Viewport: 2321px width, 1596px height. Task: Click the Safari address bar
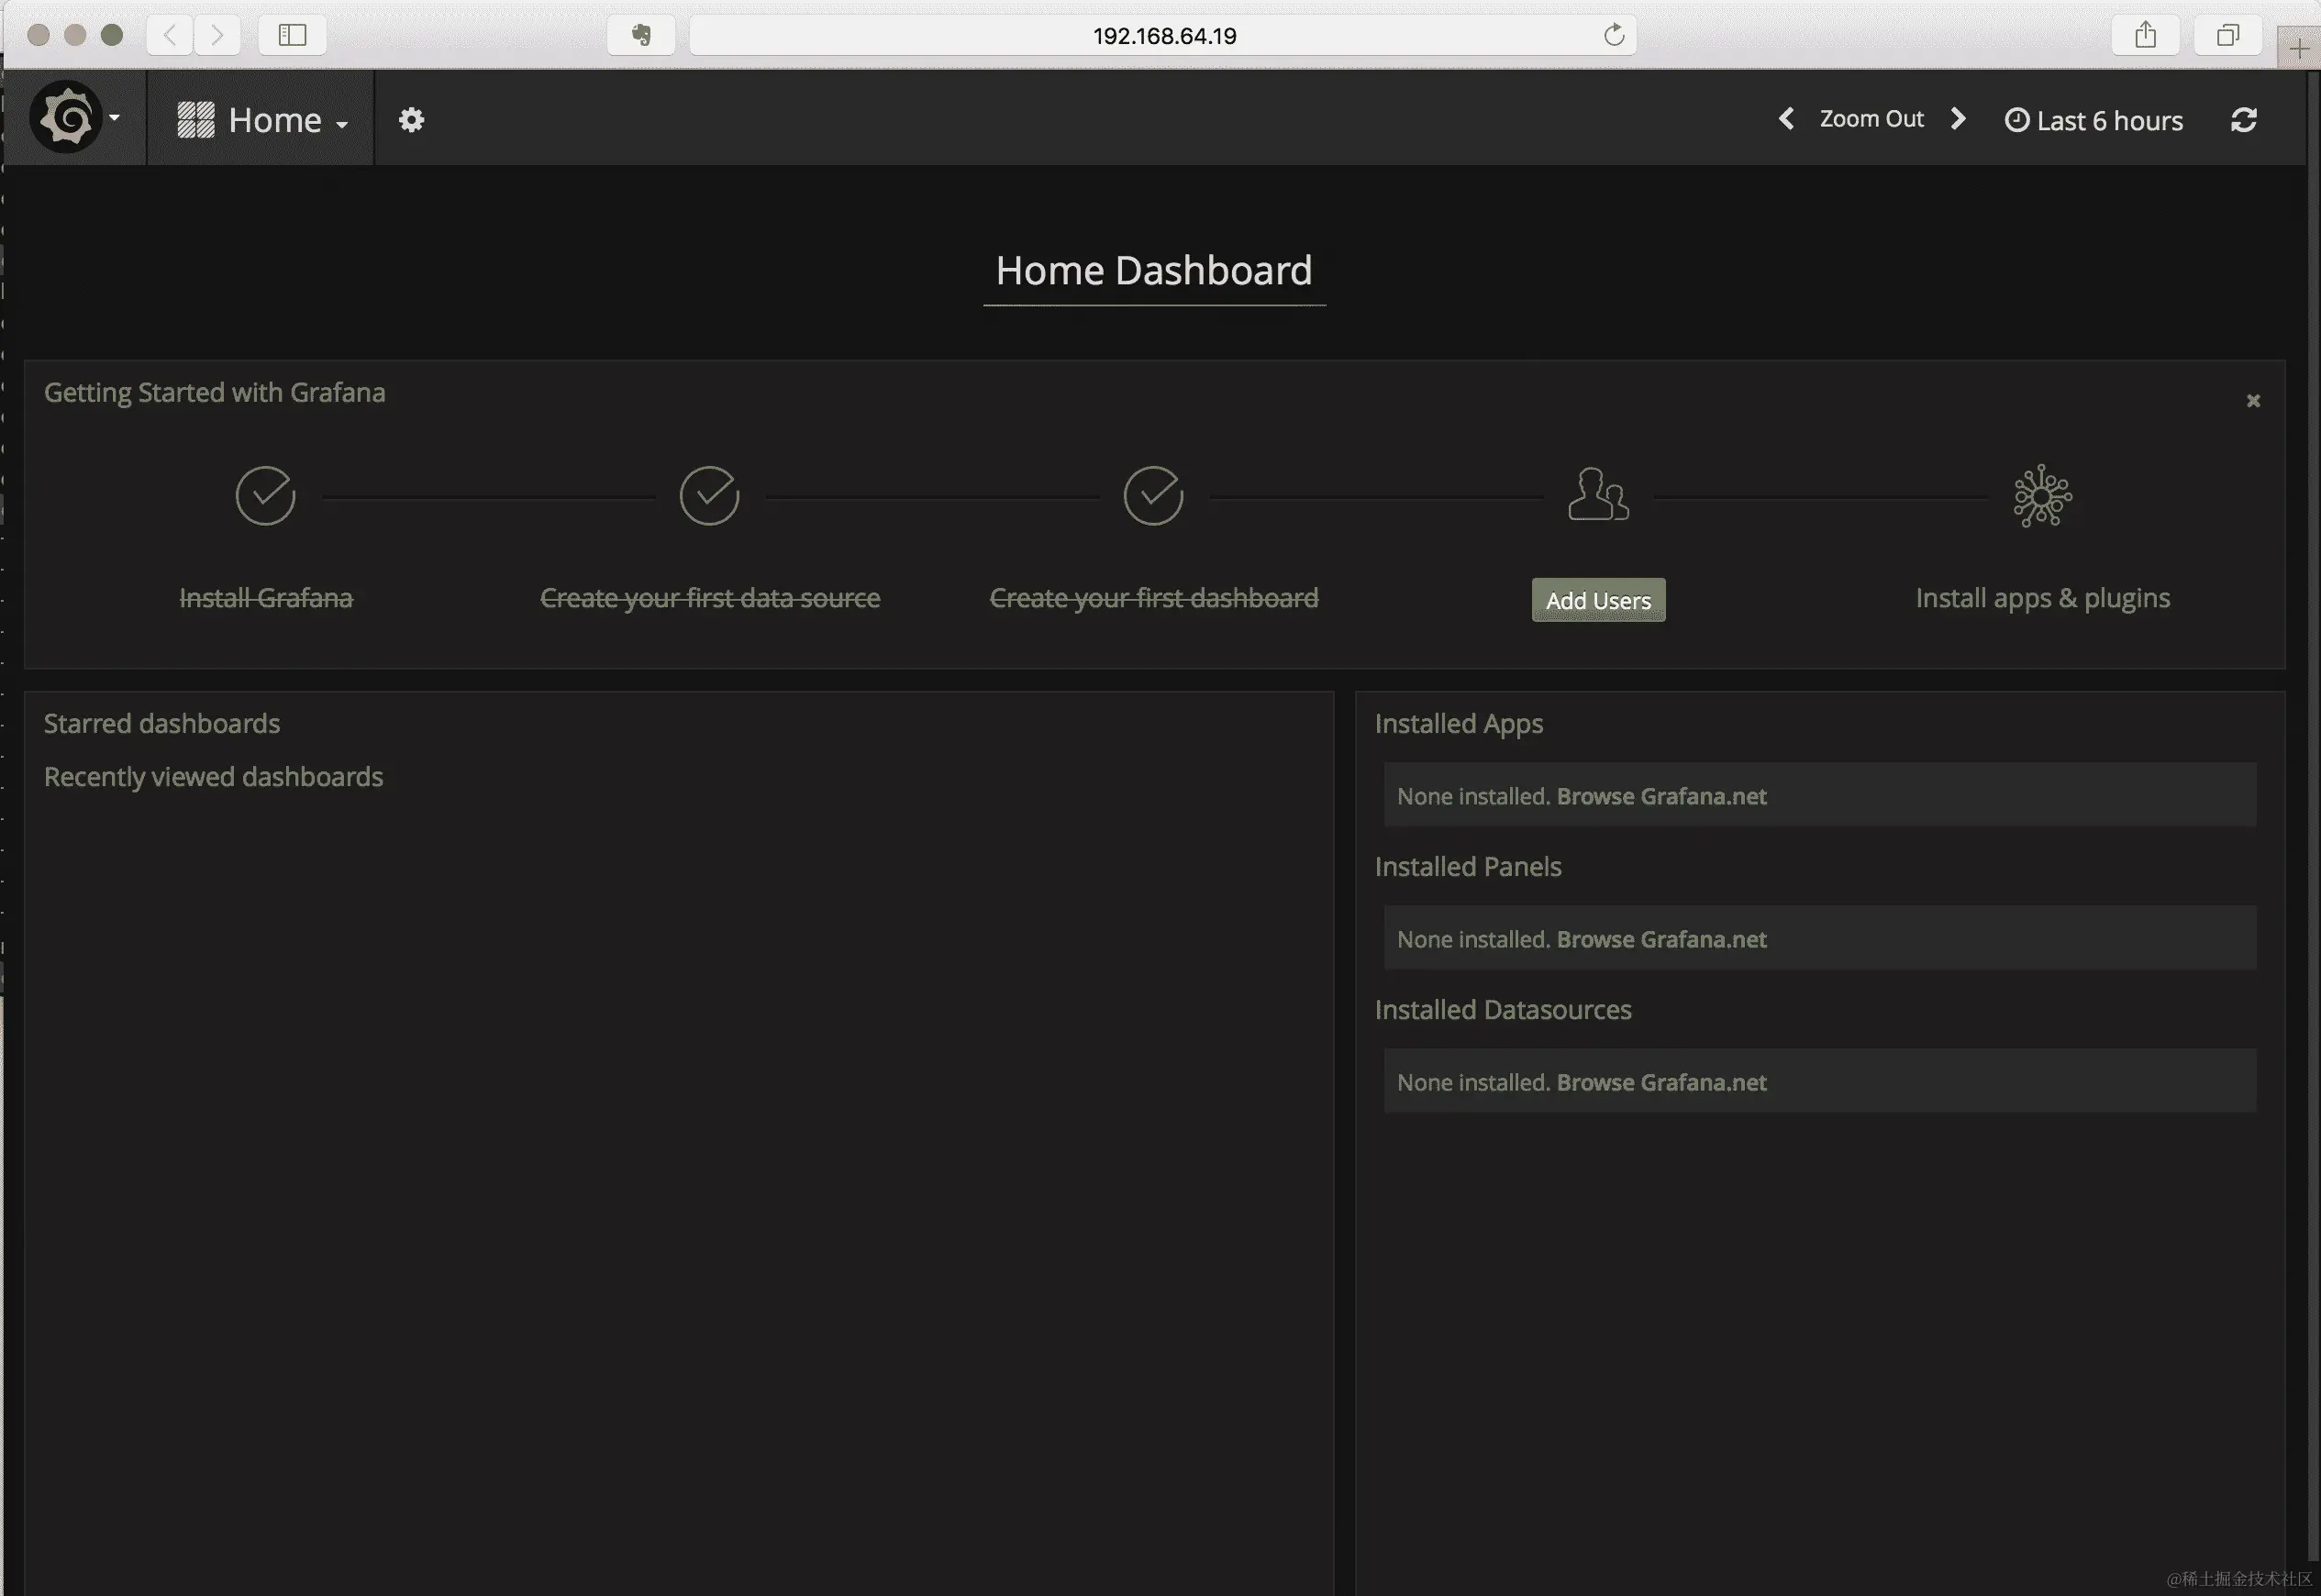tap(1163, 35)
